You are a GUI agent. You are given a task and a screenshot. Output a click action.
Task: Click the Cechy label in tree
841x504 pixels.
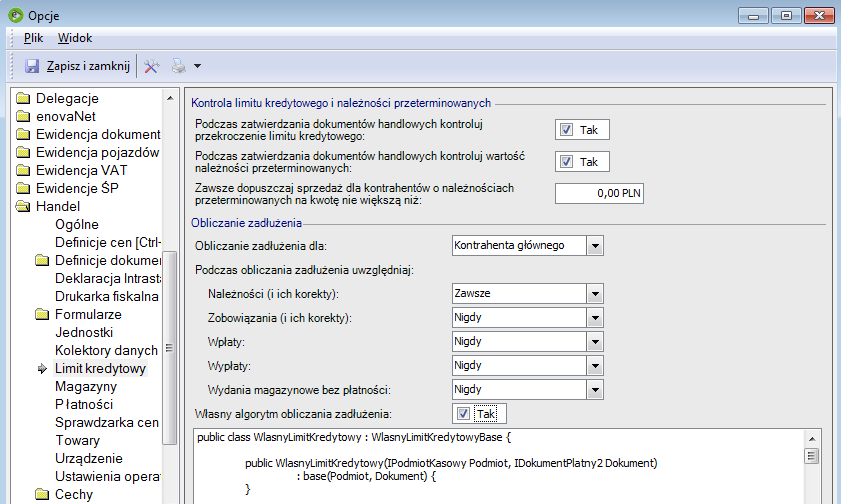pyautogui.click(x=73, y=494)
